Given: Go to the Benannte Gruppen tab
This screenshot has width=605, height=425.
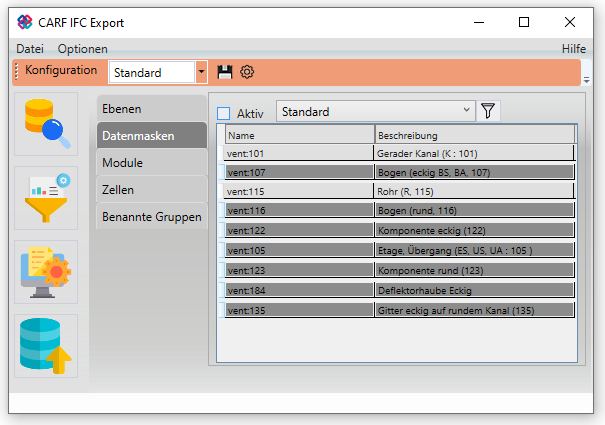Looking at the screenshot, I should coord(152,217).
